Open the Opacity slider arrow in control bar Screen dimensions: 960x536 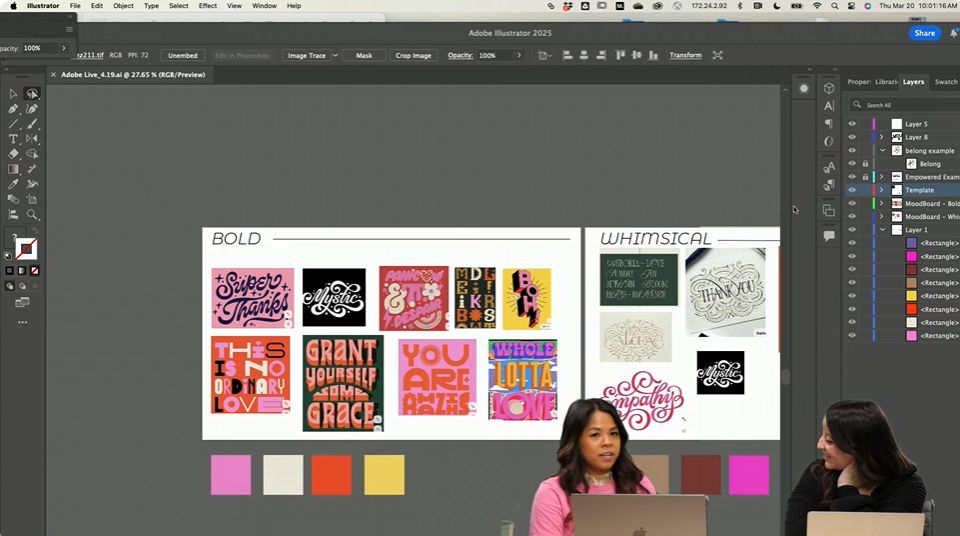pyautogui.click(x=519, y=55)
